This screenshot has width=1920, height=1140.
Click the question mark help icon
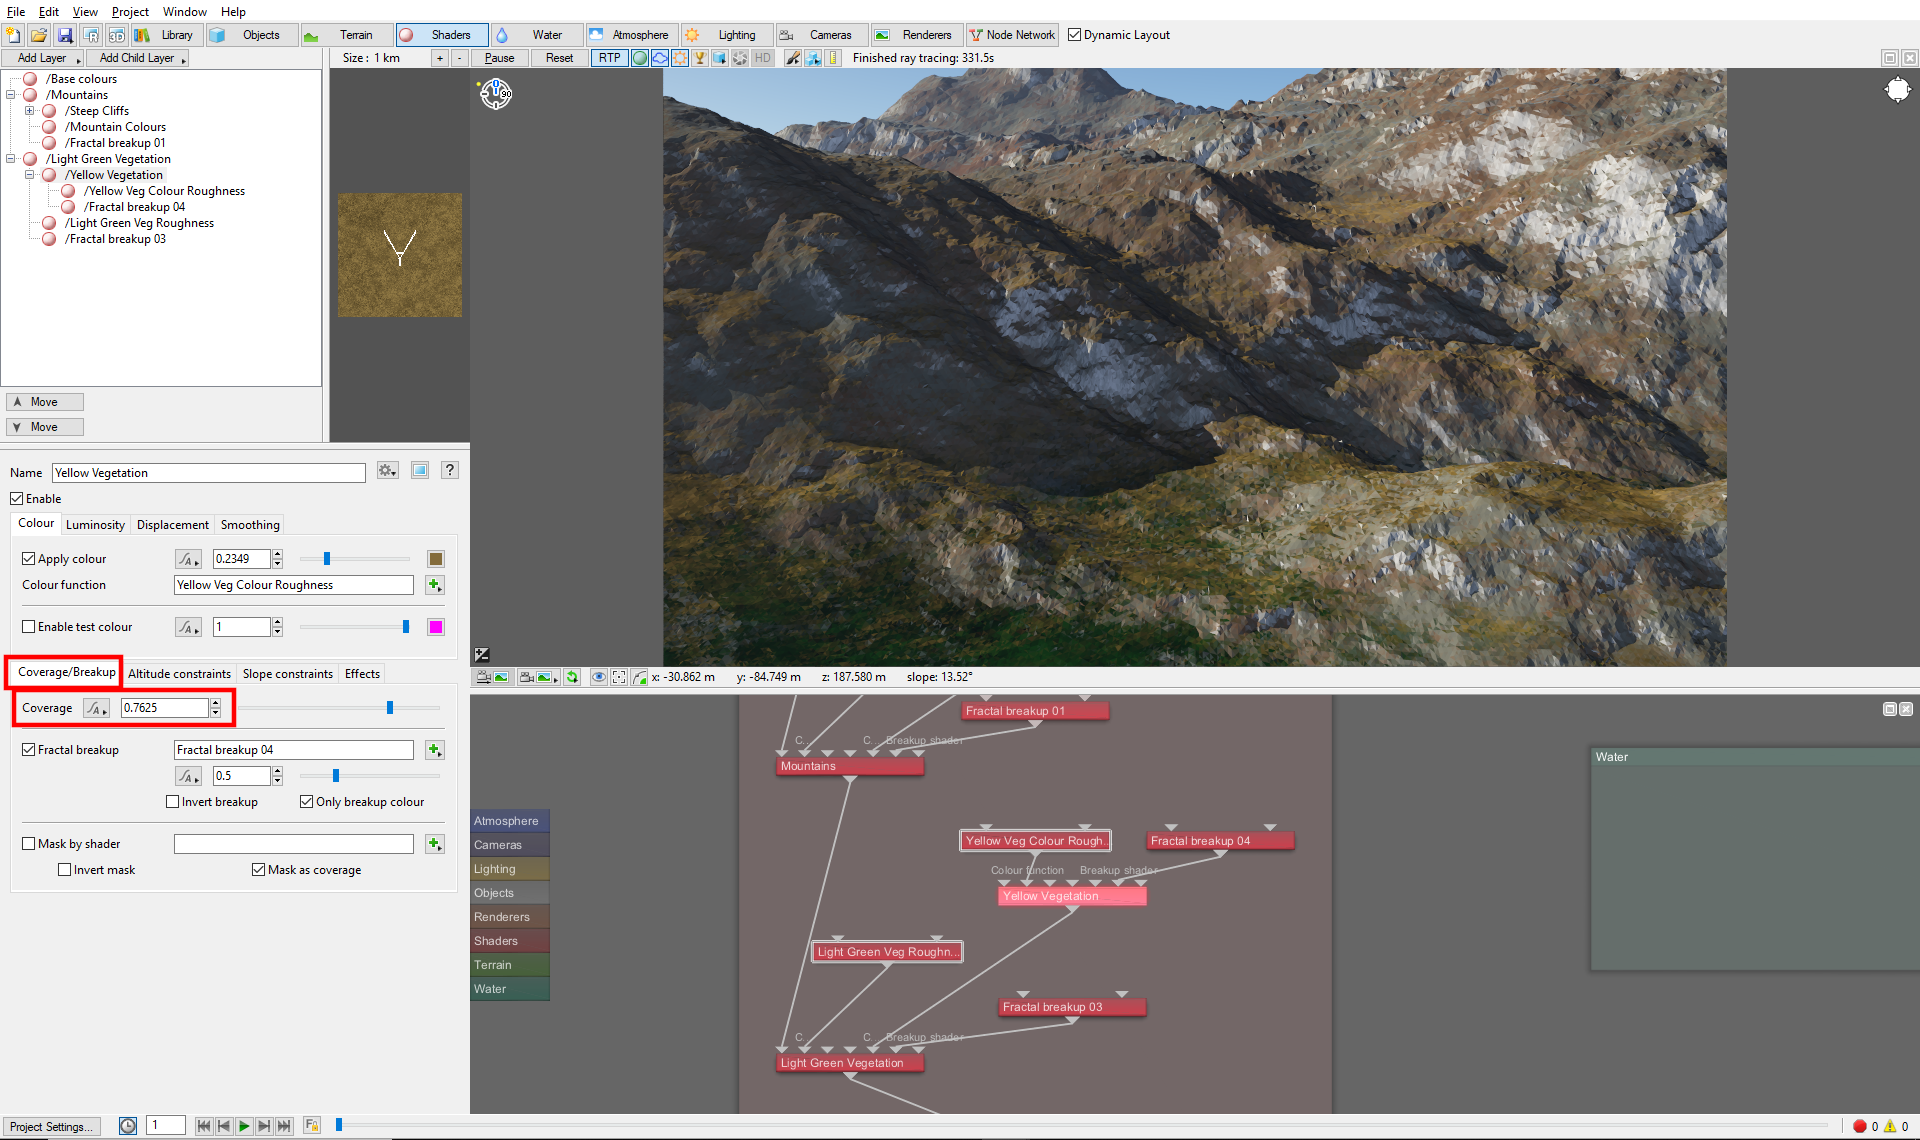pos(450,470)
